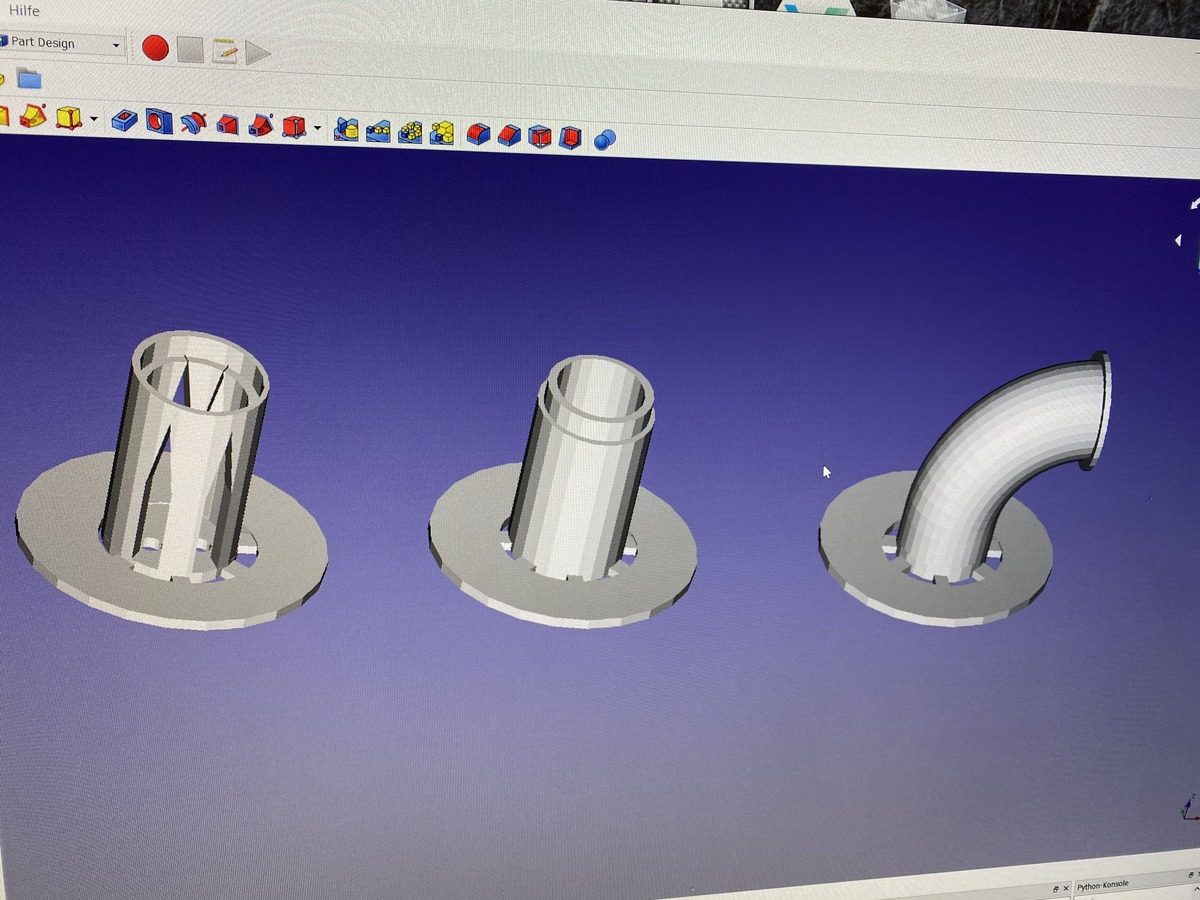This screenshot has height=900, width=1200.
Task: Select the Boolean operation blue spheres tool
Action: (604, 139)
